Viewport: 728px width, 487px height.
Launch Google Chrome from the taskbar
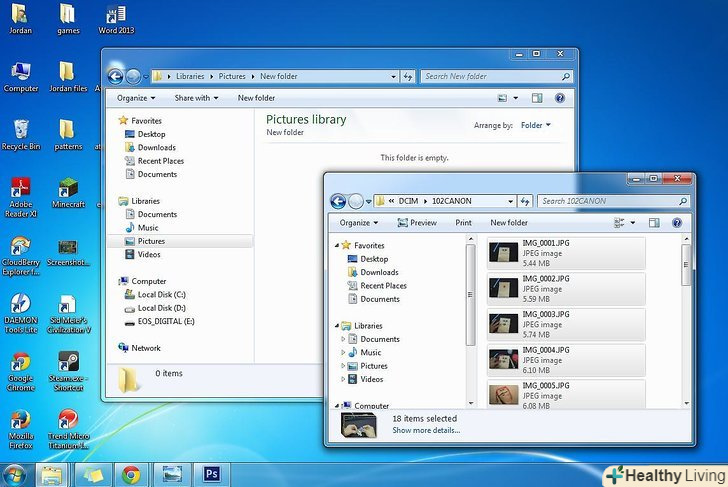coord(129,473)
